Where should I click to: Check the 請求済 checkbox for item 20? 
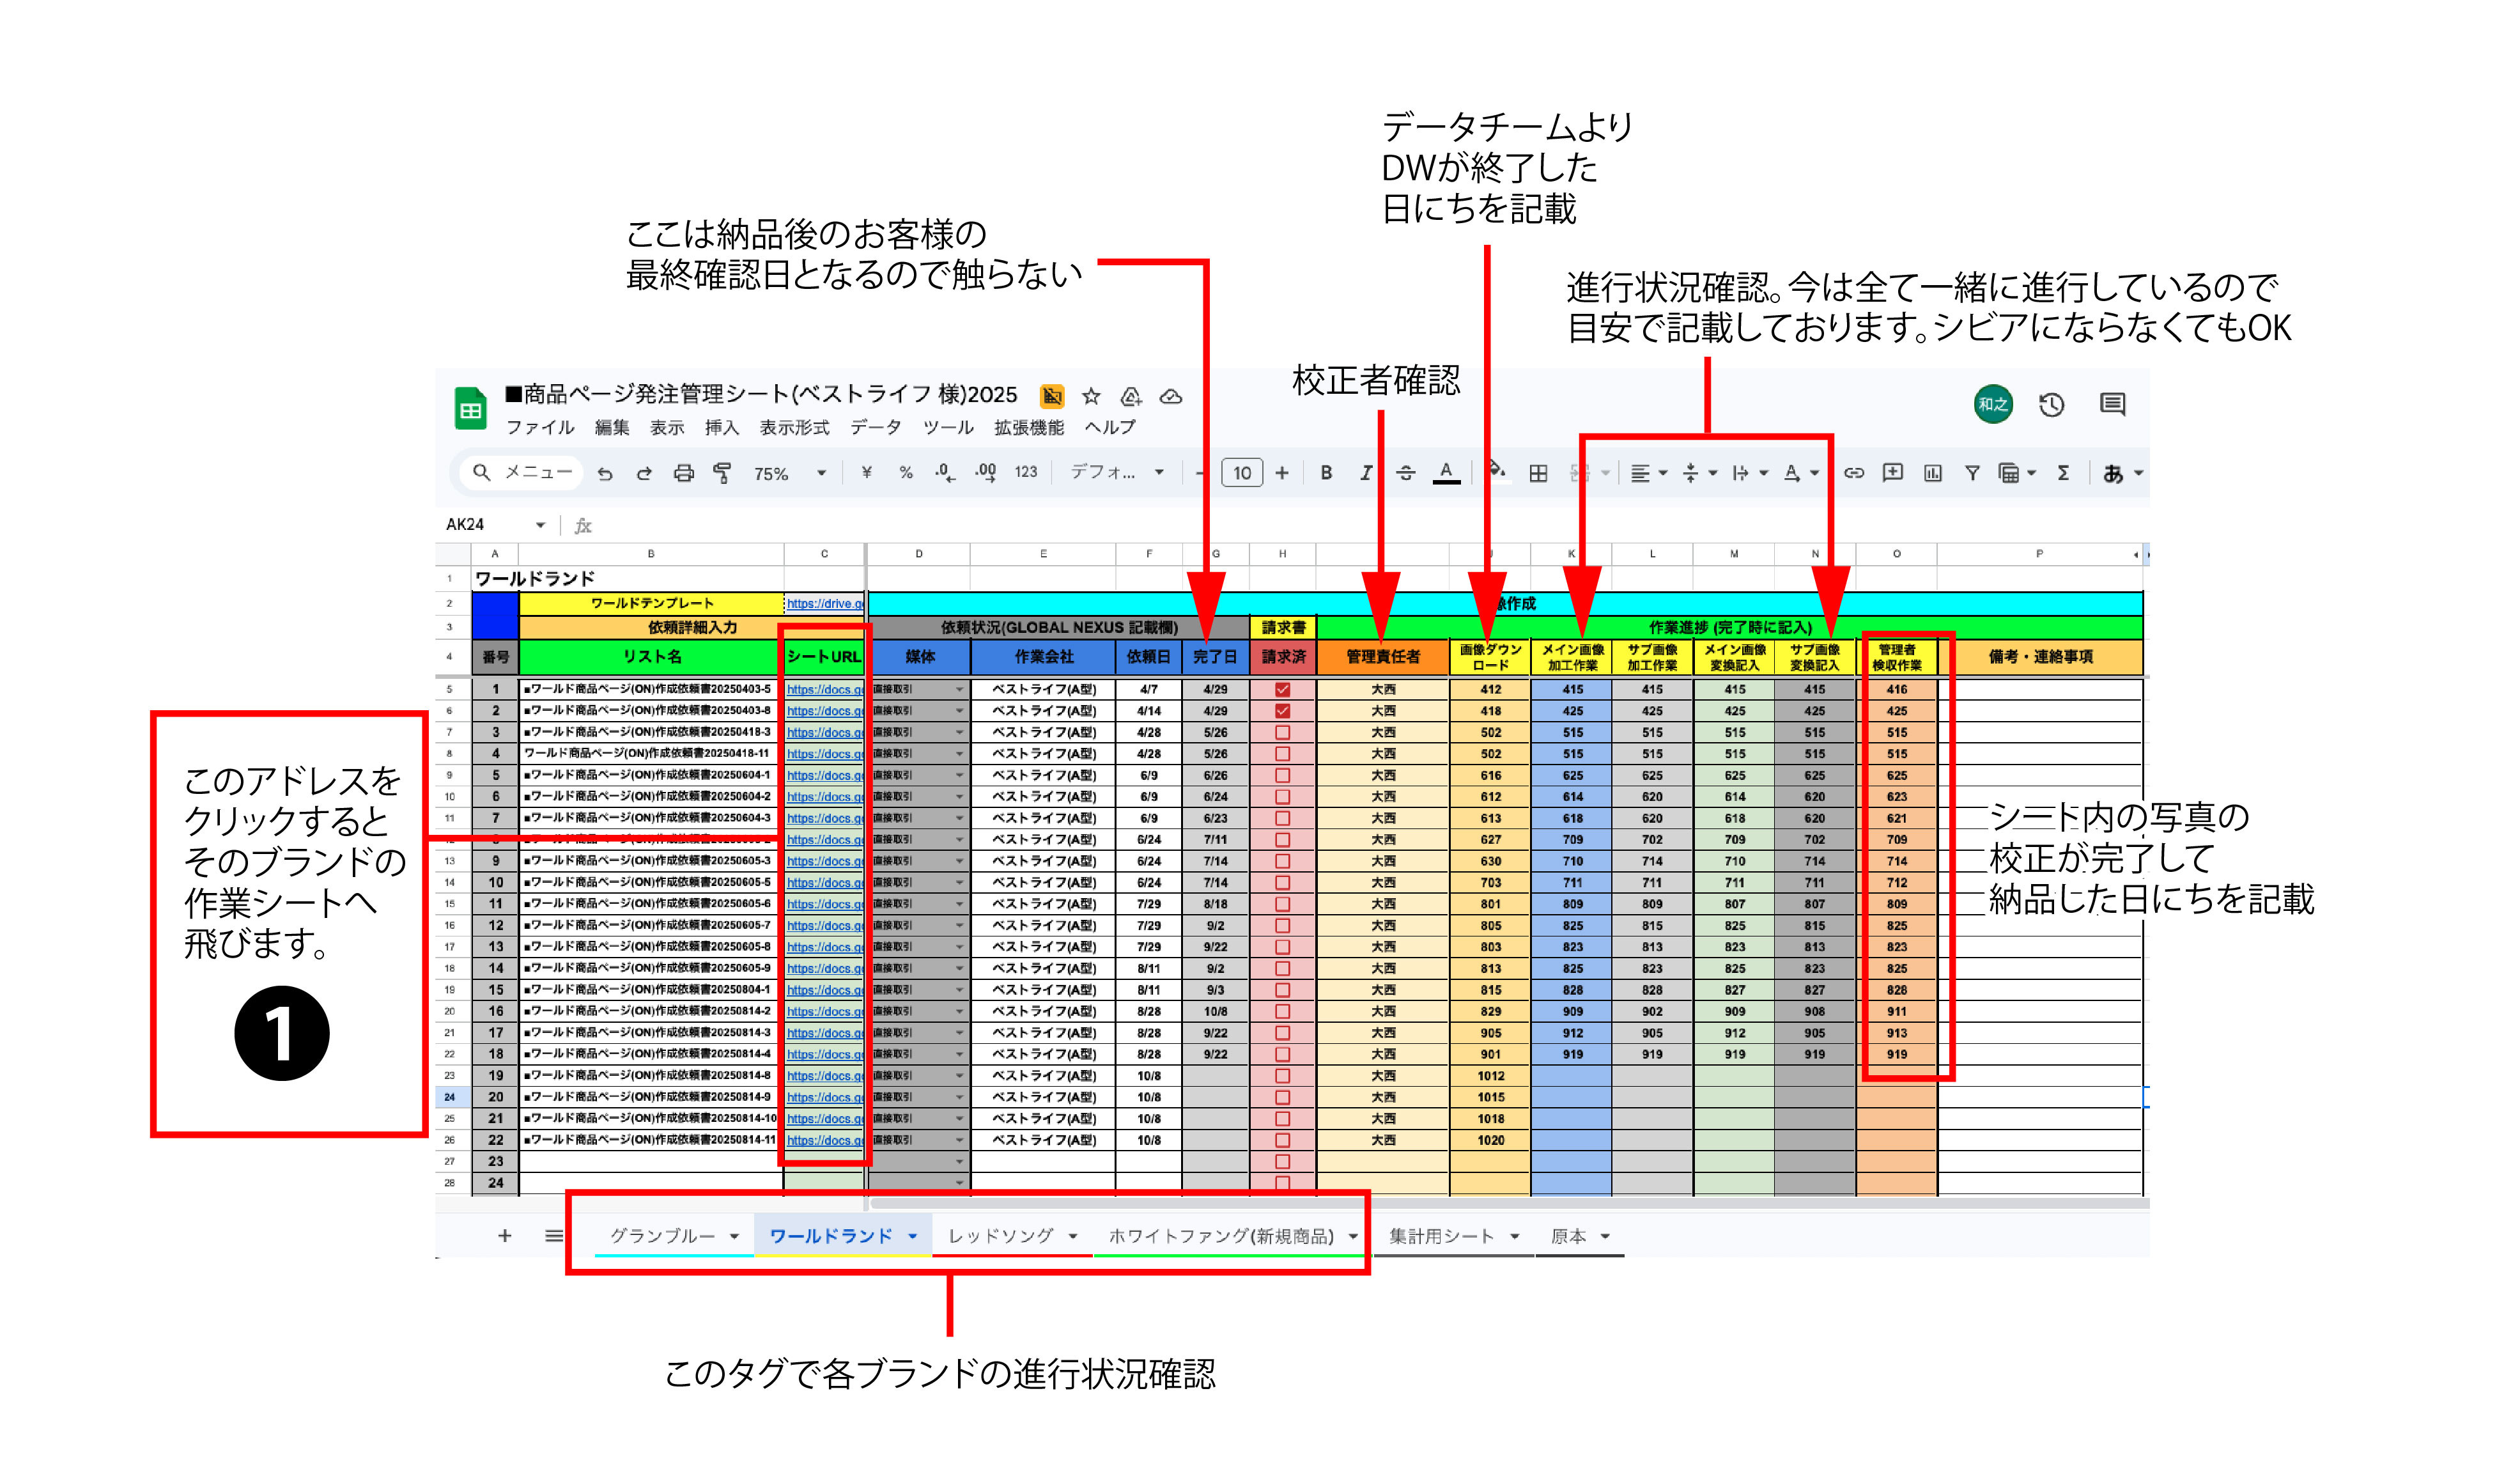point(1282,1097)
